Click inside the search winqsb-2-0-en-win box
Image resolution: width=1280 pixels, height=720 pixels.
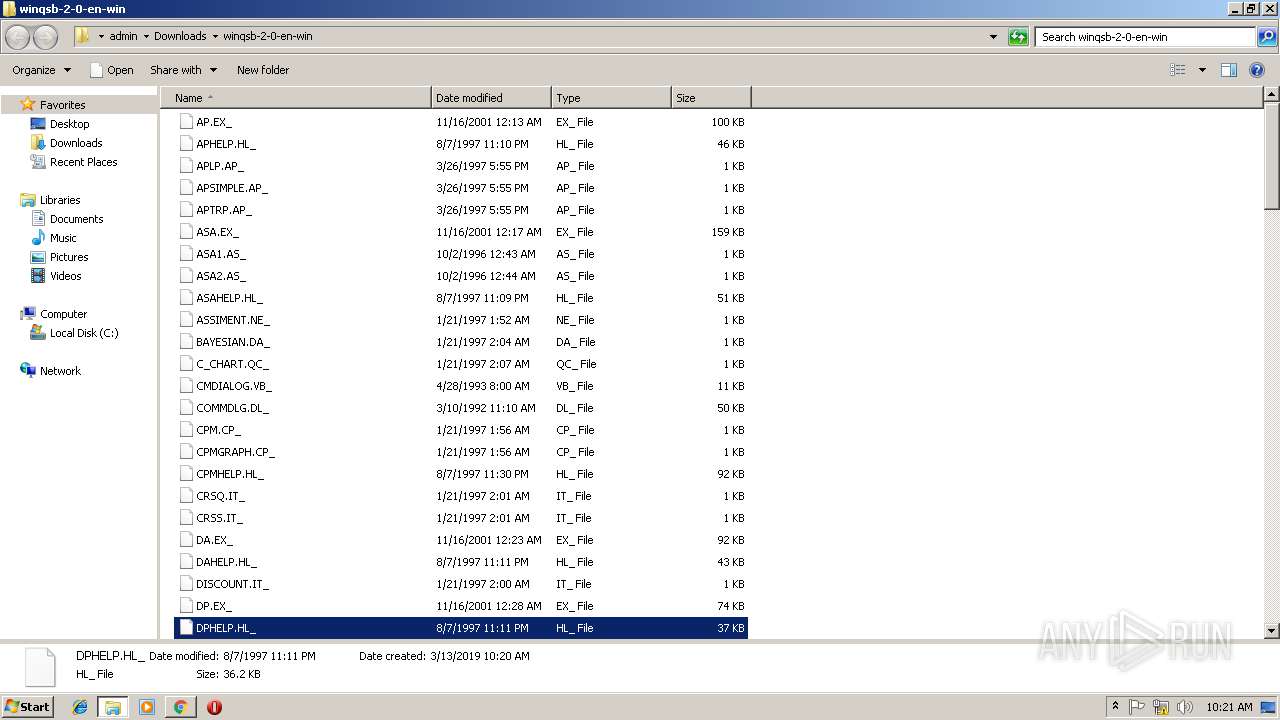pyautogui.click(x=1146, y=37)
